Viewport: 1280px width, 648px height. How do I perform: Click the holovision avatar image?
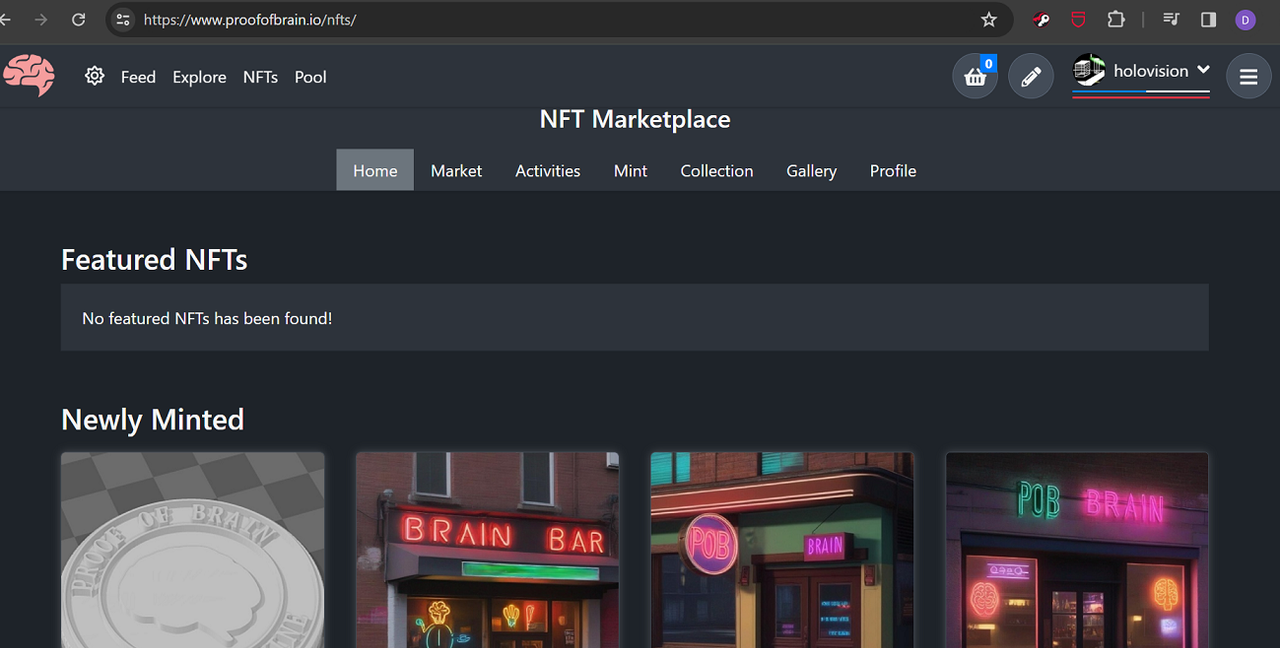(x=1089, y=71)
